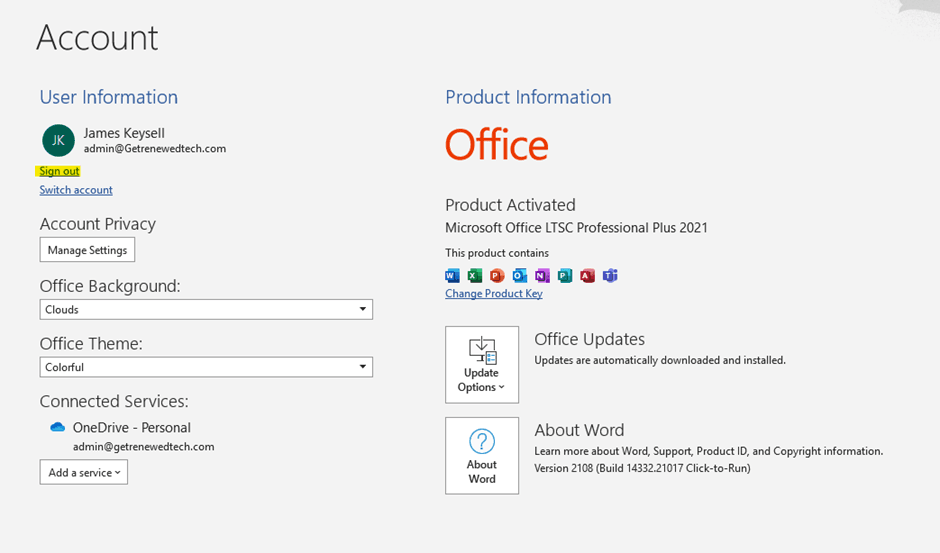Open the Office Background dropdown

pos(206,310)
